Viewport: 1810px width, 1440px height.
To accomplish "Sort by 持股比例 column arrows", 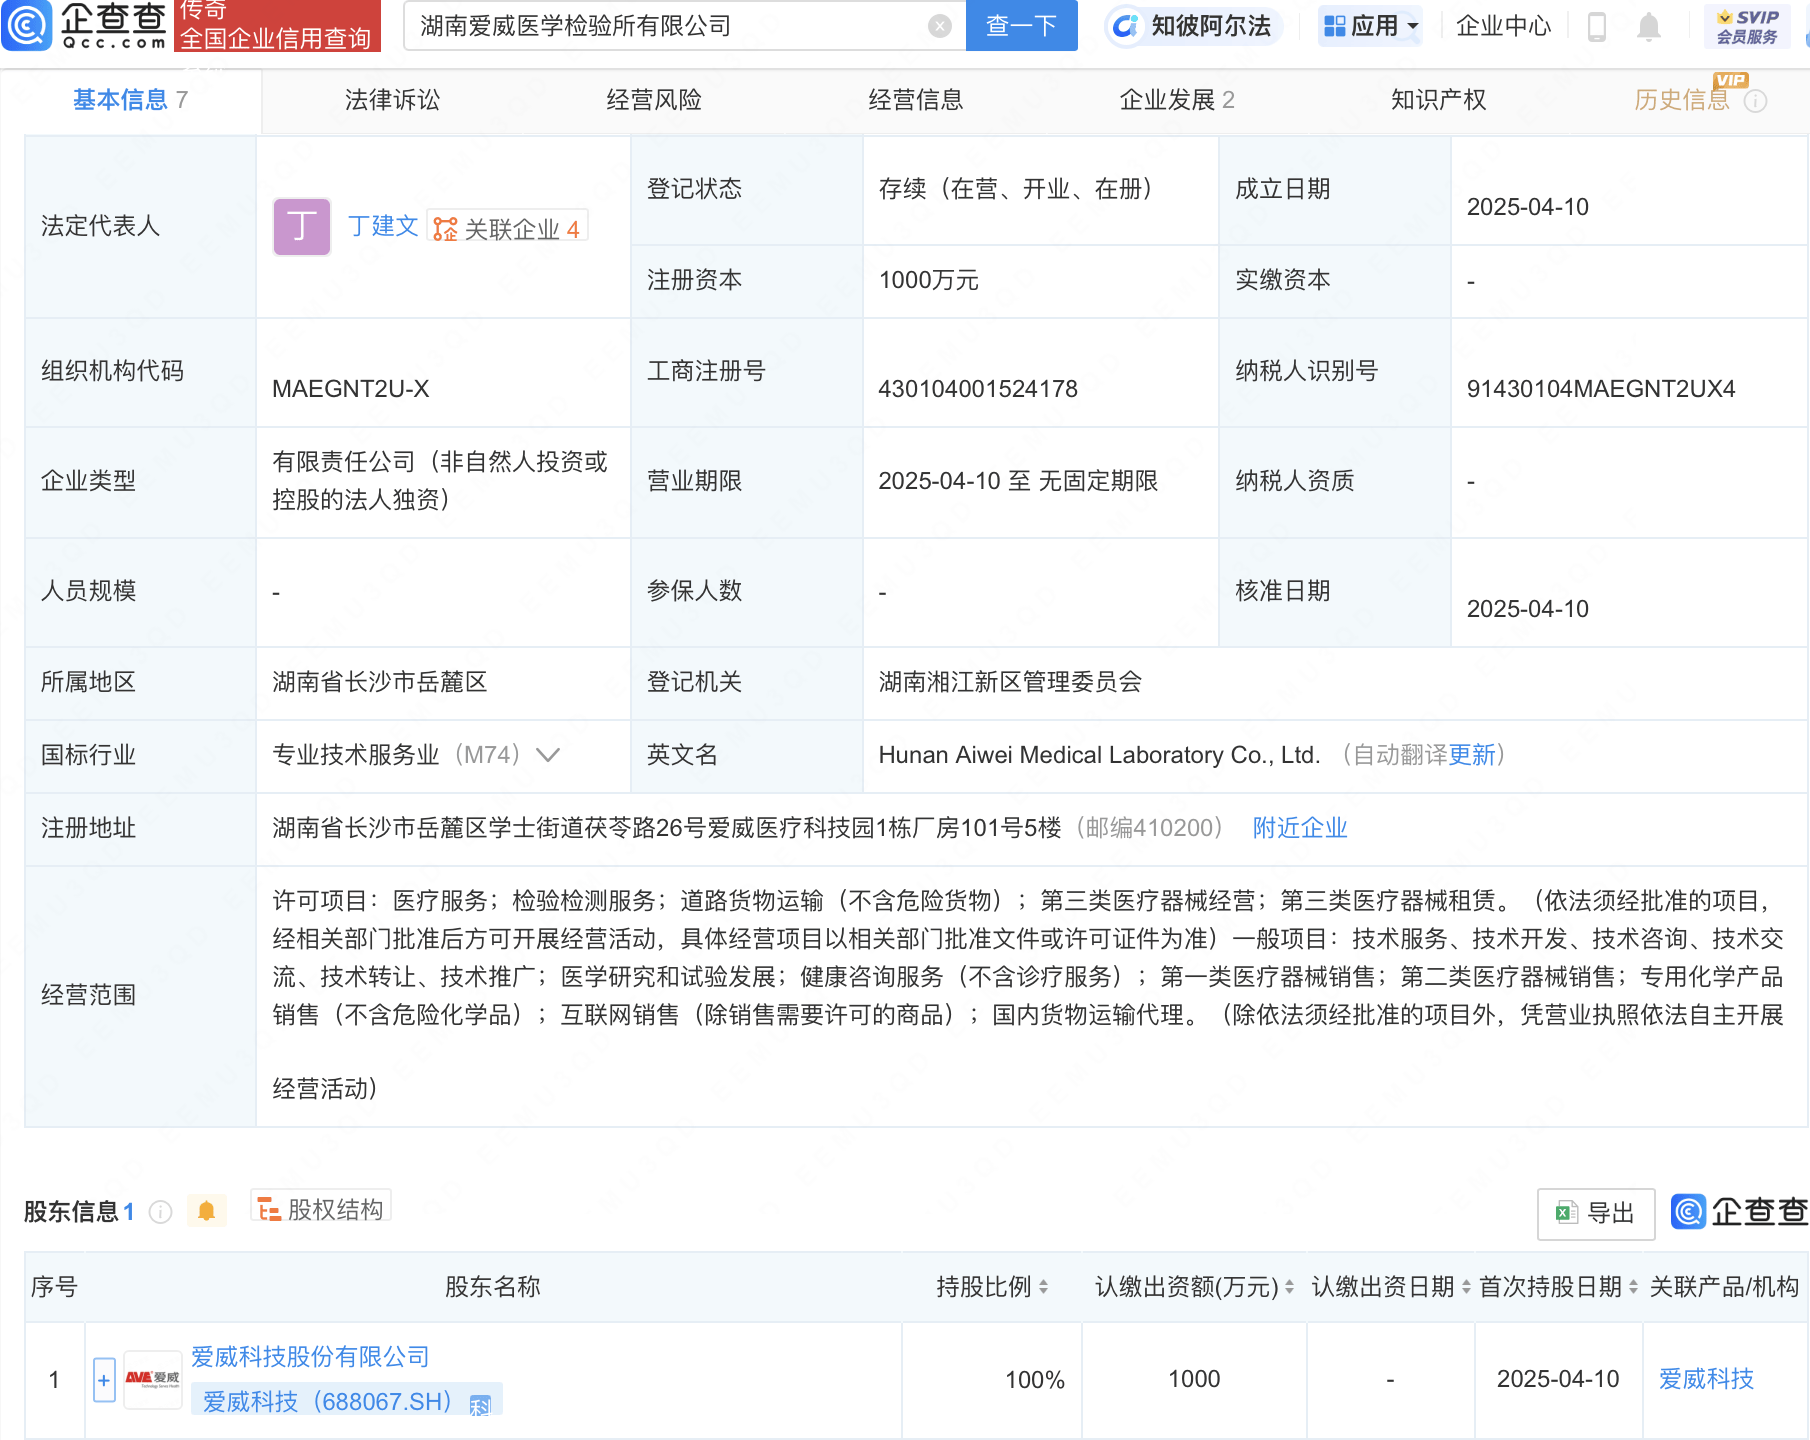I will pos(1043,1287).
